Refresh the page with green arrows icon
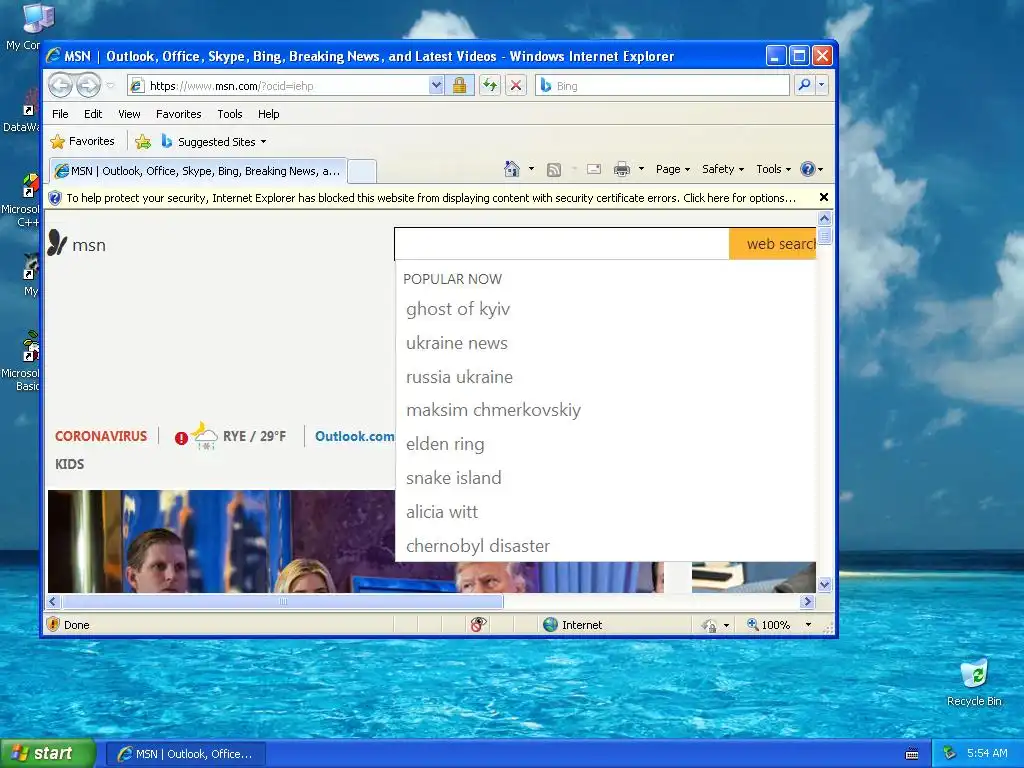The width and height of the screenshot is (1024, 768). coord(490,86)
